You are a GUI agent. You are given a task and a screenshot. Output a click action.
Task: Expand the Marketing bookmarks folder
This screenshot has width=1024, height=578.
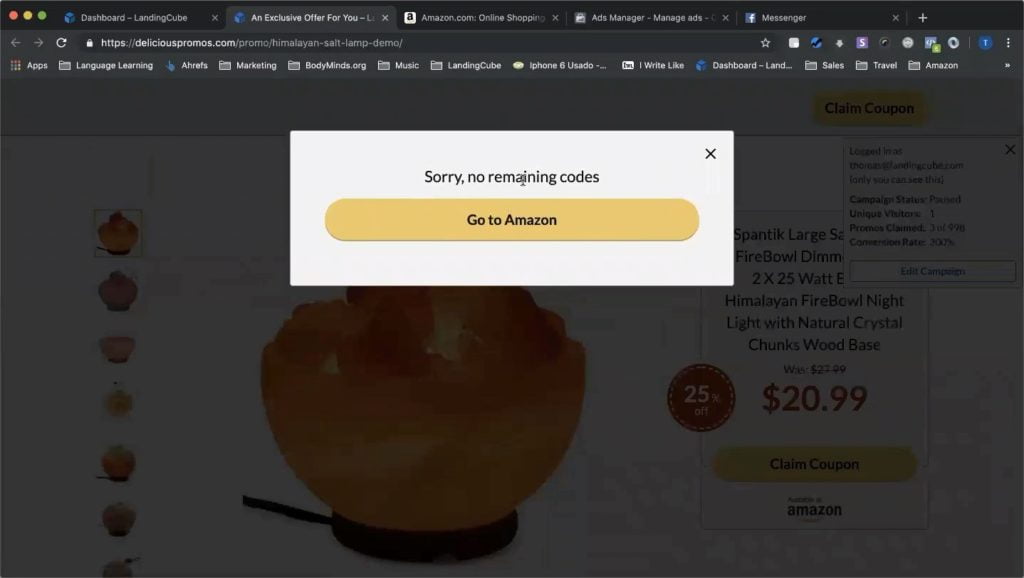click(248, 65)
